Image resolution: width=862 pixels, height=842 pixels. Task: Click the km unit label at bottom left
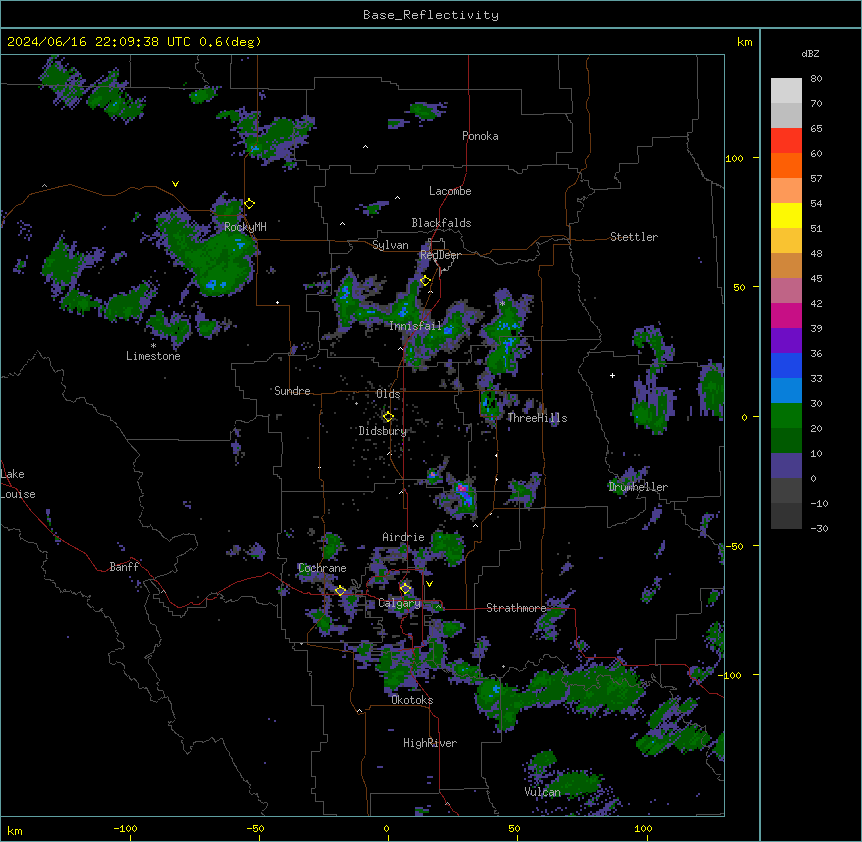click(x=15, y=831)
